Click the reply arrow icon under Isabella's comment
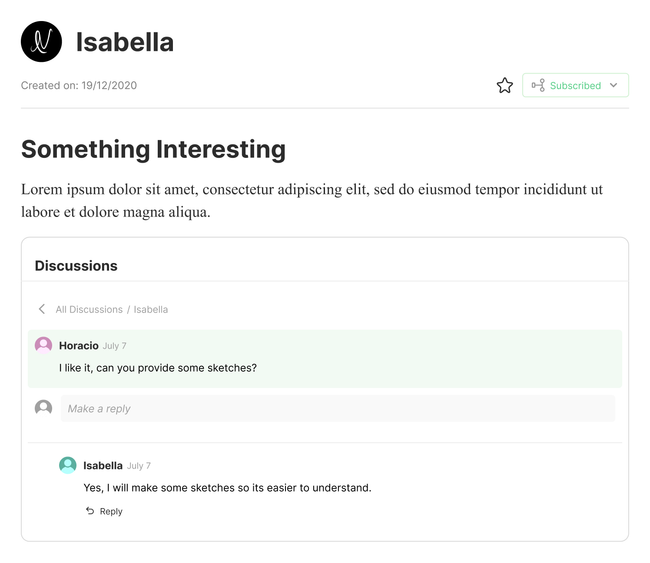The image size is (650, 563). [x=90, y=511]
